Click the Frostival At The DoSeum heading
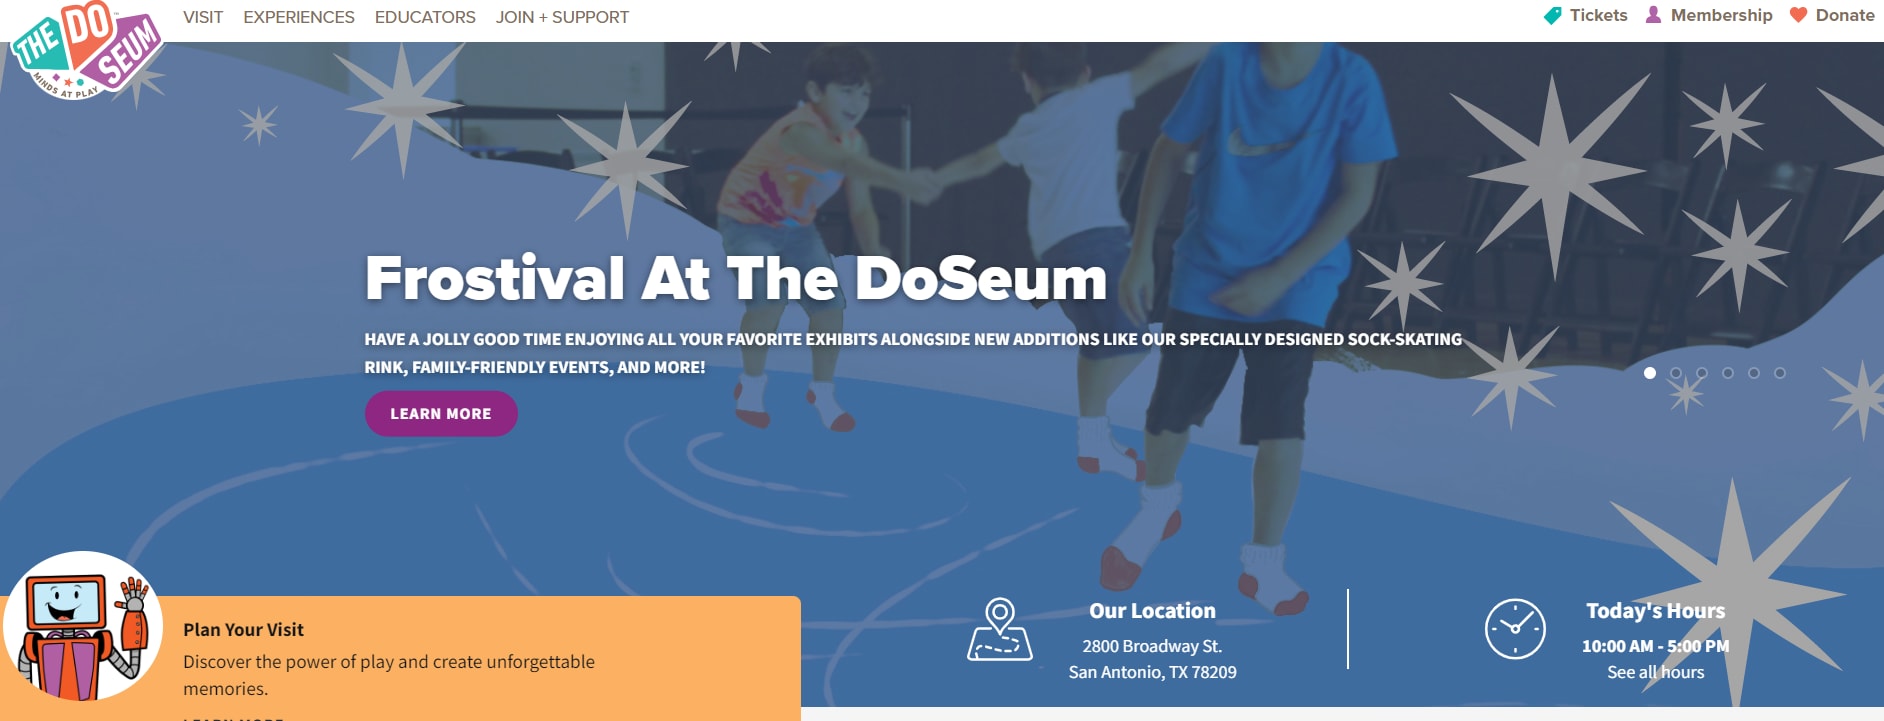 click(736, 278)
